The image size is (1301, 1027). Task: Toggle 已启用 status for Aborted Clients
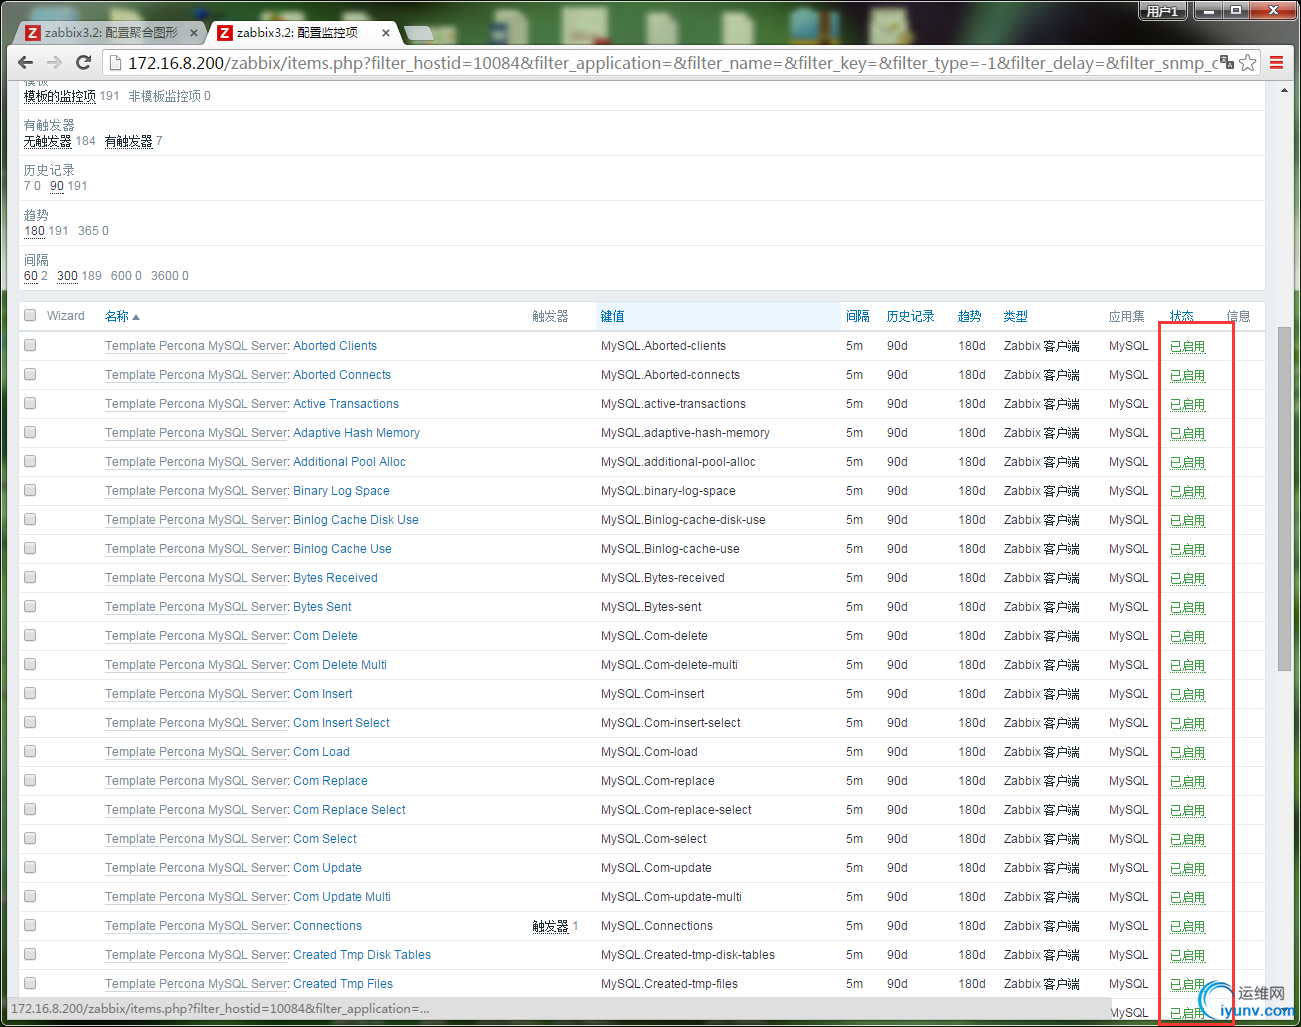click(1188, 346)
